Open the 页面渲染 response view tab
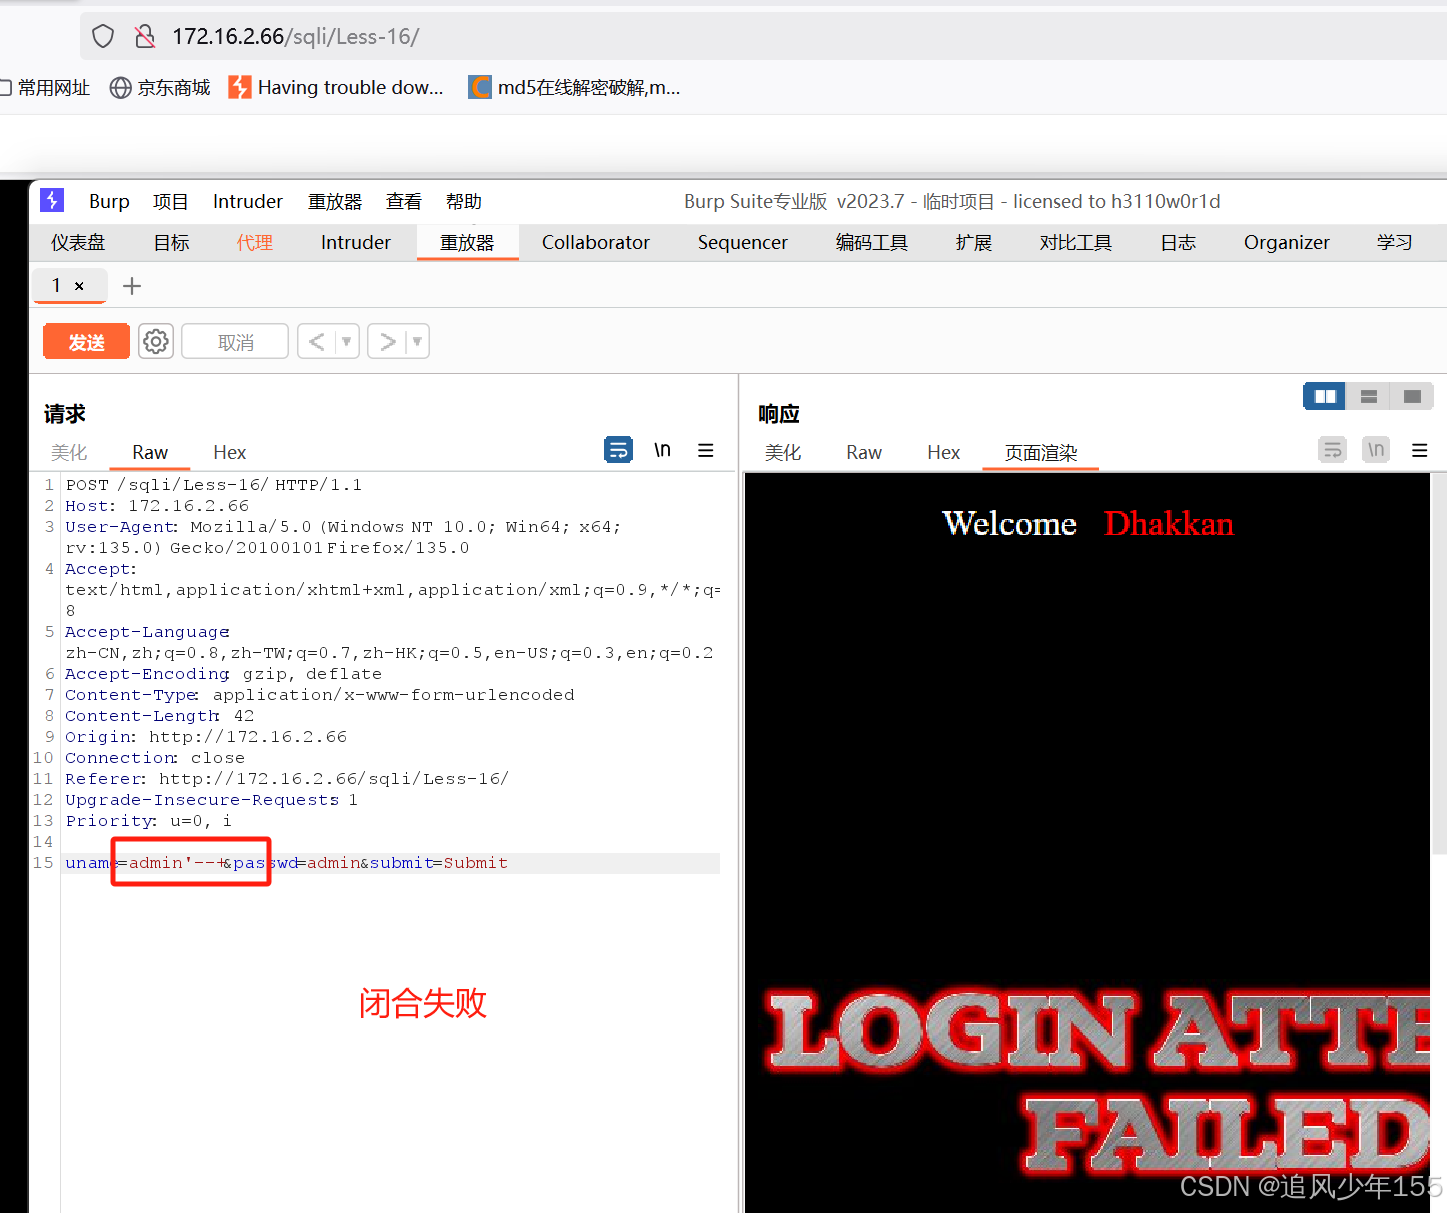Viewport: 1447px width, 1213px height. 1040,452
